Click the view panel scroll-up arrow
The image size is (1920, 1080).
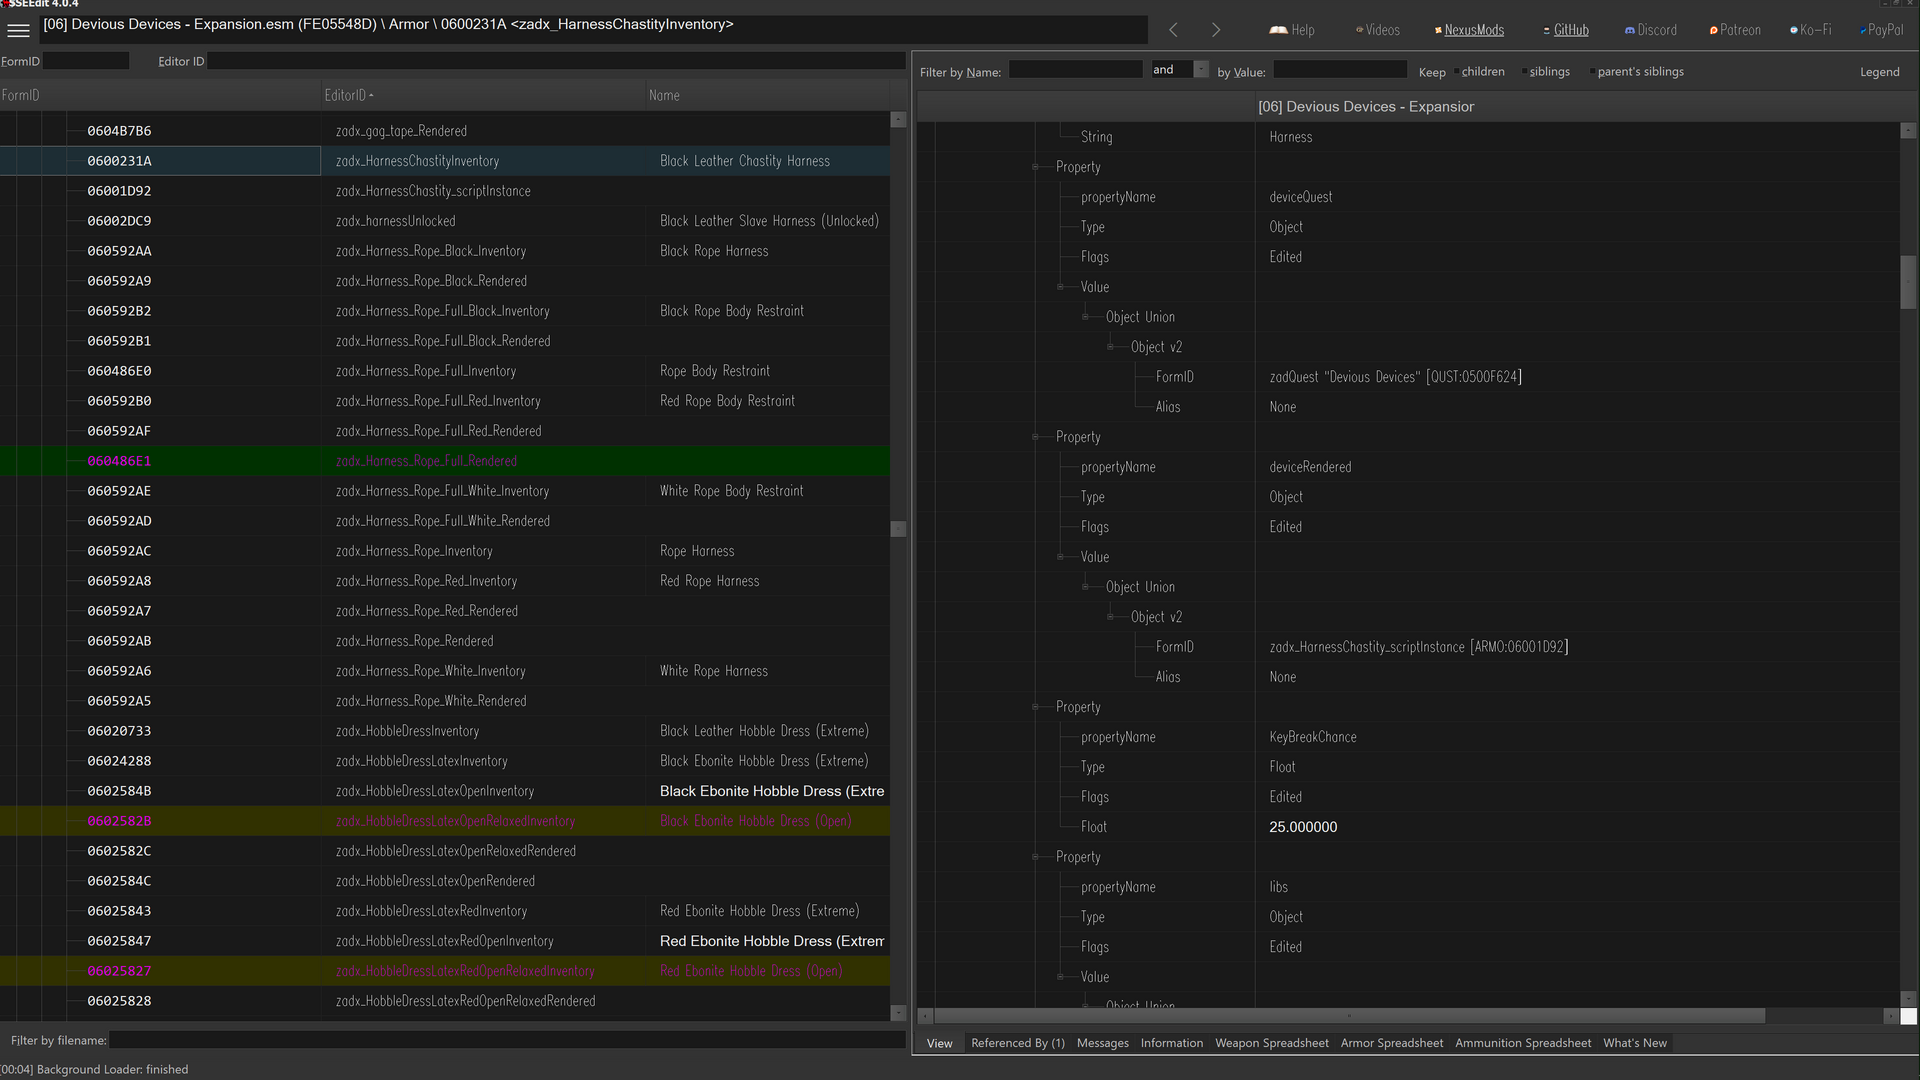pos(1908,130)
